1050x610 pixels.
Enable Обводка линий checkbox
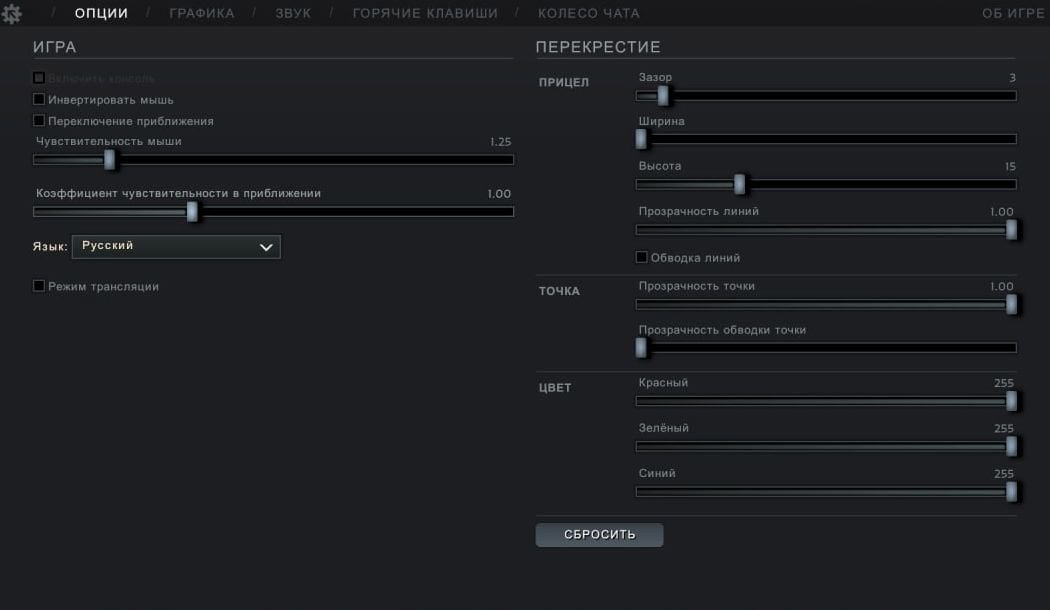[x=642, y=257]
